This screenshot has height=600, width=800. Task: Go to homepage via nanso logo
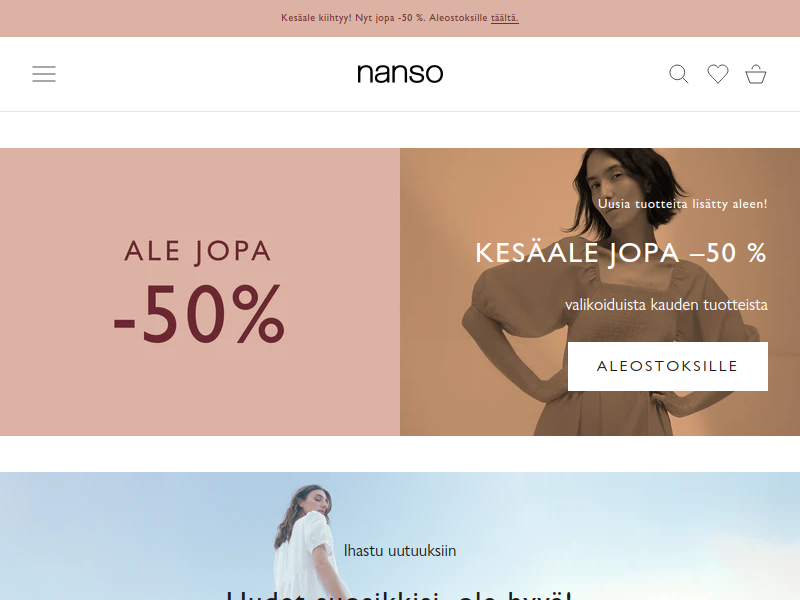(x=400, y=73)
